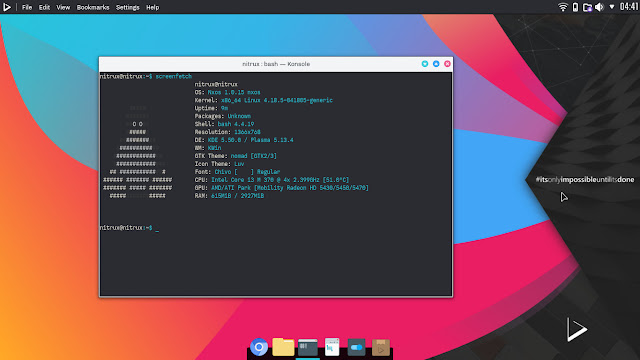Open the device notifier folder tray icon

click(x=587, y=7)
